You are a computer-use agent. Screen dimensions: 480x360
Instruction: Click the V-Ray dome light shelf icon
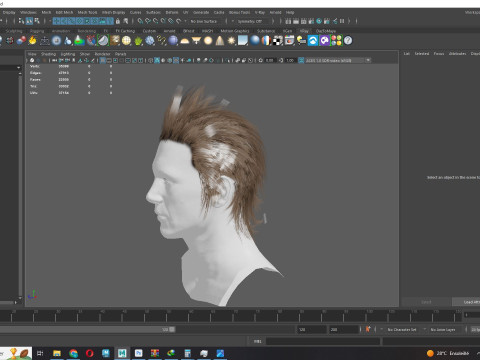pos(184,41)
